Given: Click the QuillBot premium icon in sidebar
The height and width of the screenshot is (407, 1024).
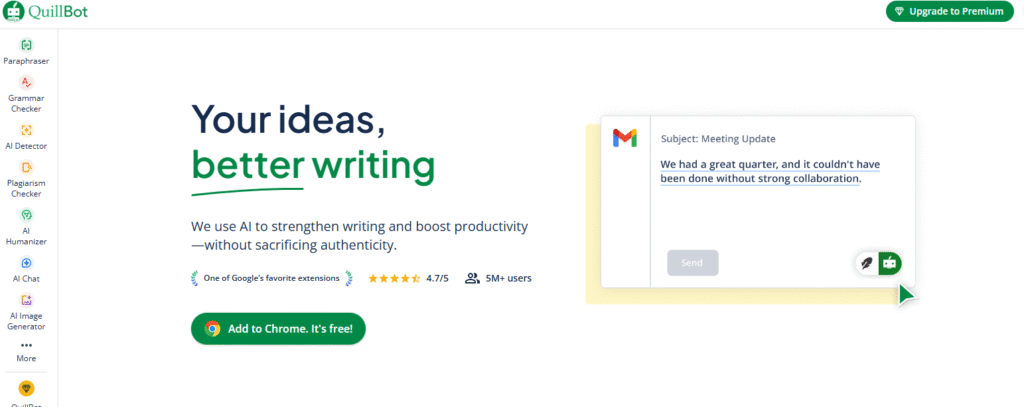Looking at the screenshot, I should click(x=26, y=388).
